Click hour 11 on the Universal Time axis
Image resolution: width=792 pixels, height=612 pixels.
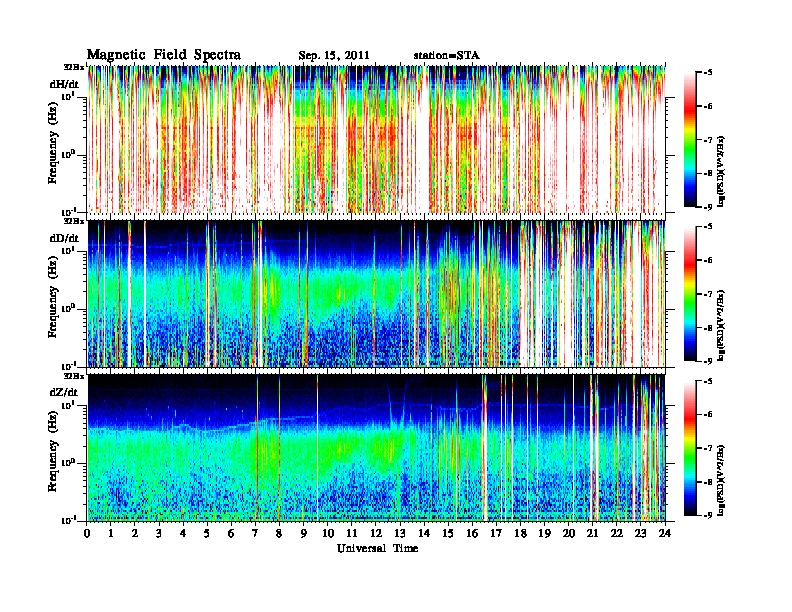(x=352, y=533)
